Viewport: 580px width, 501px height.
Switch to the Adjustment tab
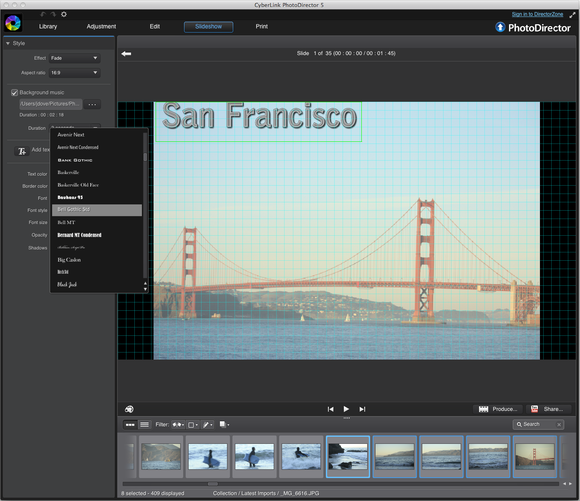(101, 26)
